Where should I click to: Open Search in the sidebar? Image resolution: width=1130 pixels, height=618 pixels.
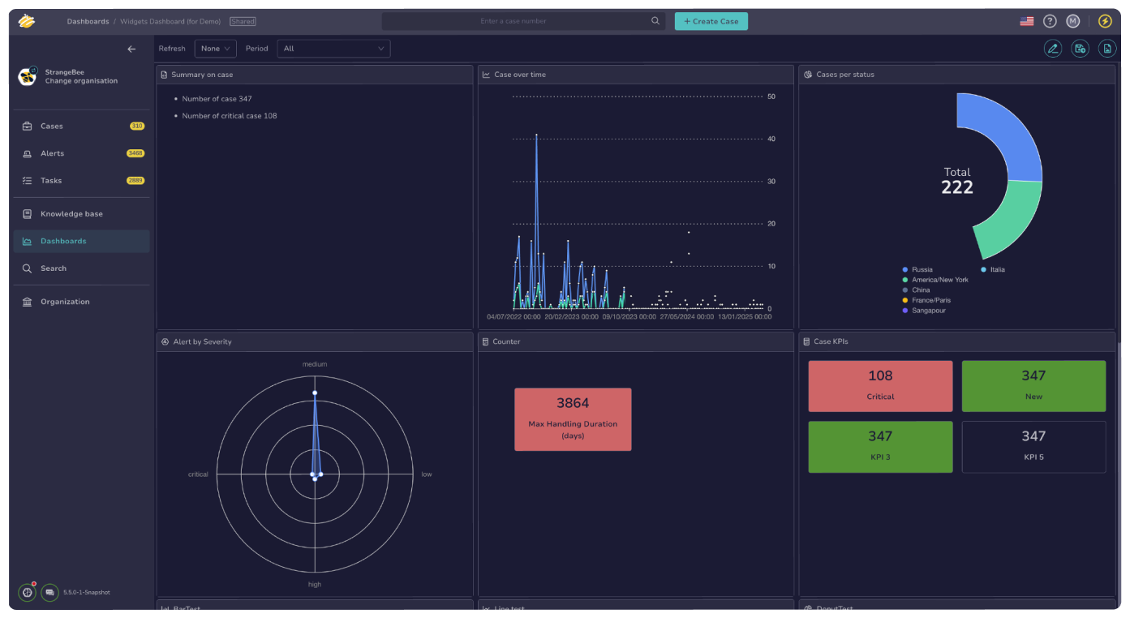click(81, 269)
